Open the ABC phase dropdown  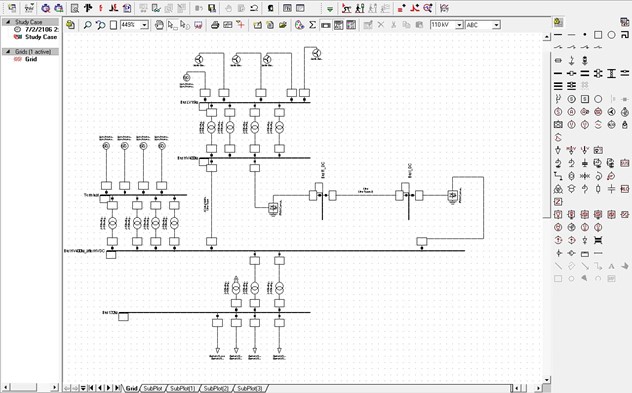[x=496, y=25]
